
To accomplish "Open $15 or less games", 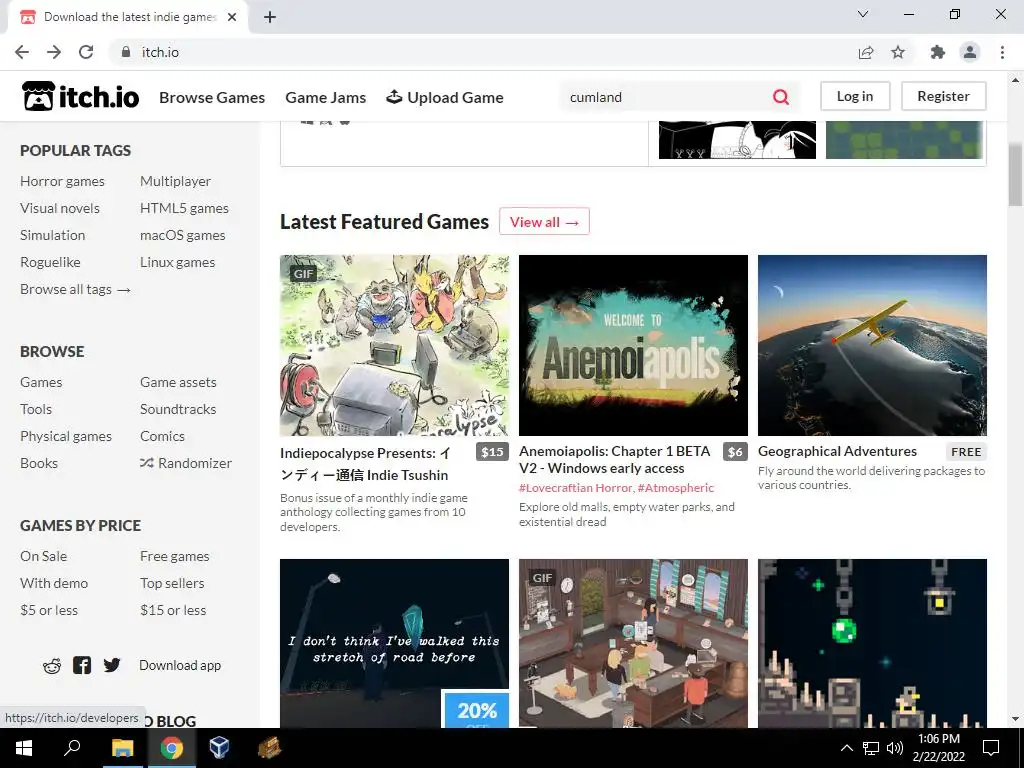I will 173,610.
